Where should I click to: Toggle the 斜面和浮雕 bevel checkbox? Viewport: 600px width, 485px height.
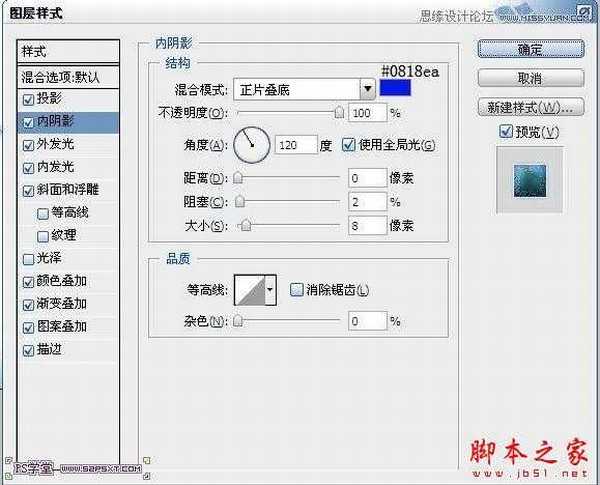(29, 191)
